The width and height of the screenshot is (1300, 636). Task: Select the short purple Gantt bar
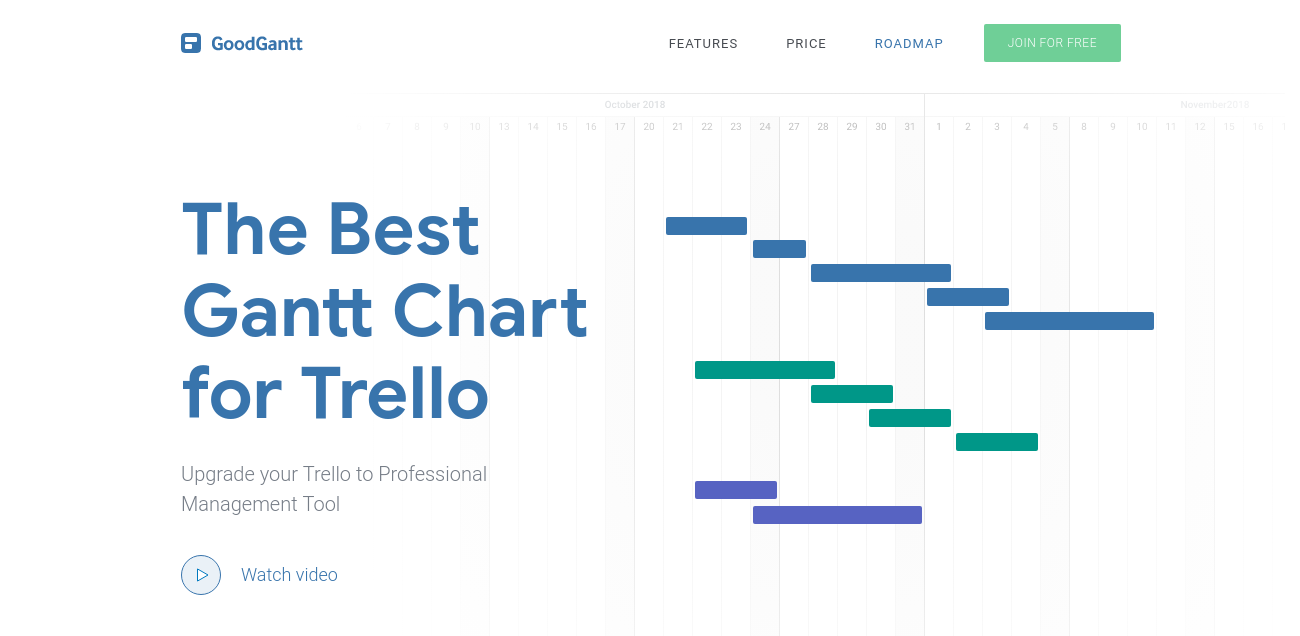736,490
